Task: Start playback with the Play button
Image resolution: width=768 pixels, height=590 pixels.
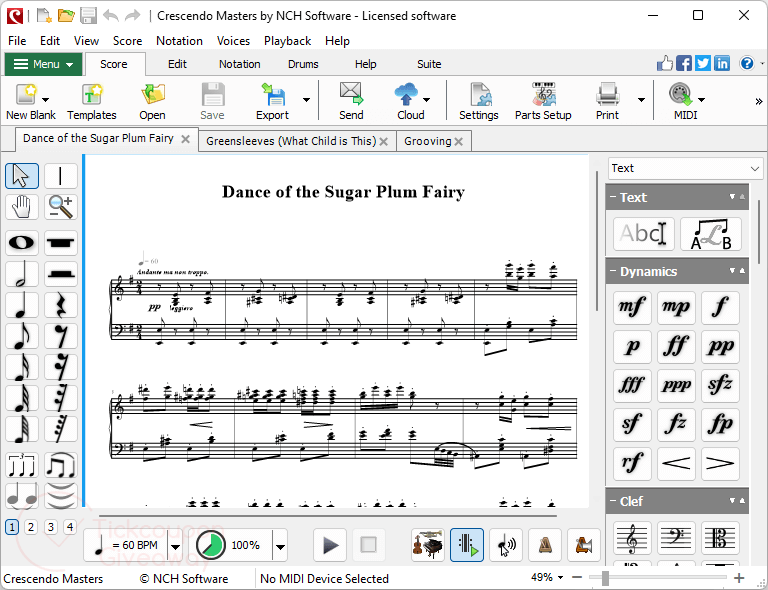Action: (331, 545)
